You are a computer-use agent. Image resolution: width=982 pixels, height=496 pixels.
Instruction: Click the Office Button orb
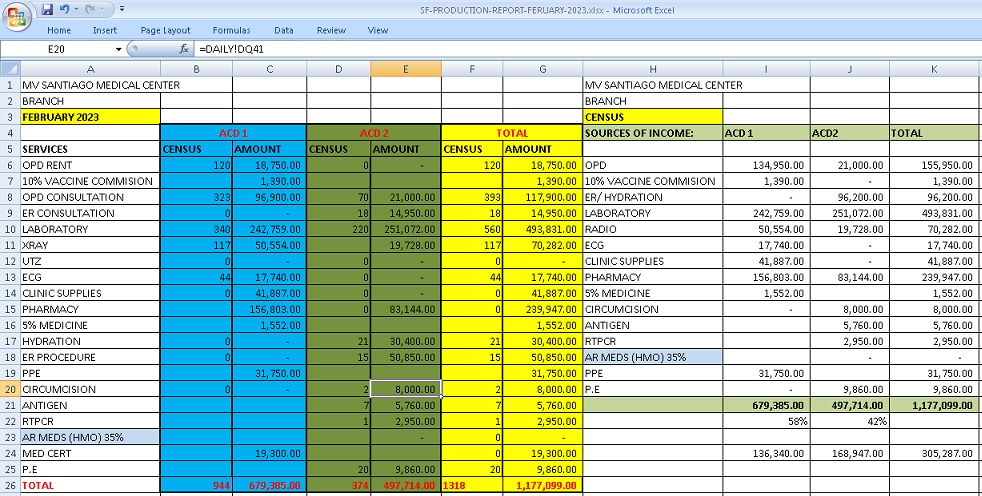17,16
